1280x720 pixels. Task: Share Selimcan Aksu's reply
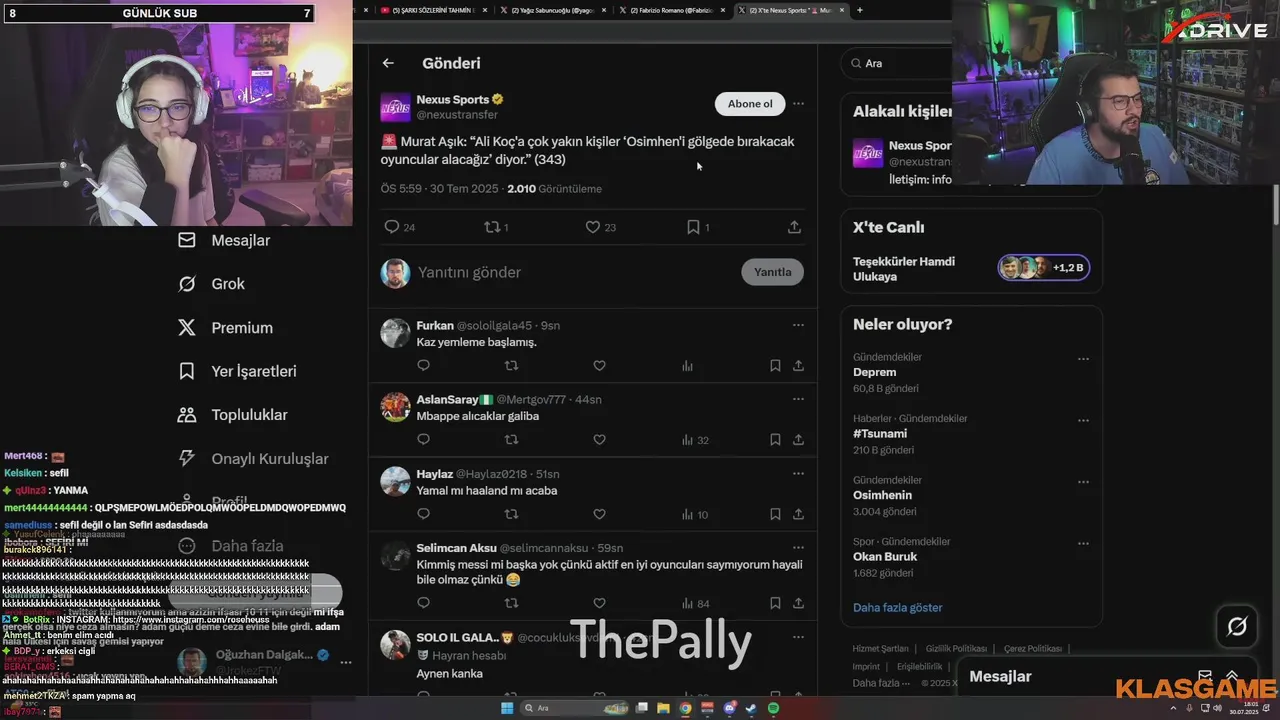point(798,603)
